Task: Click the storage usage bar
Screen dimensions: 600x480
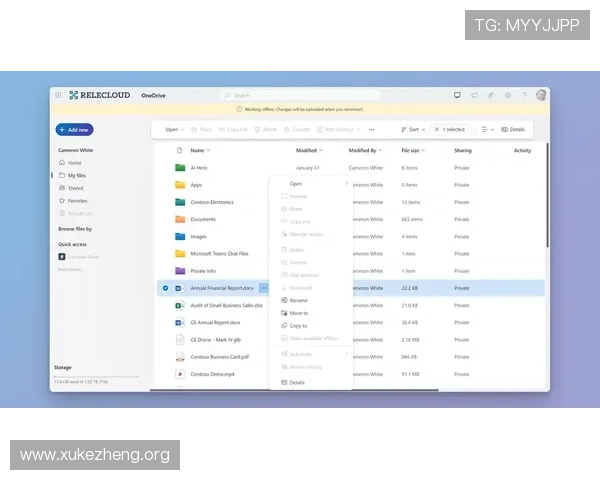Action: [x=96, y=377]
